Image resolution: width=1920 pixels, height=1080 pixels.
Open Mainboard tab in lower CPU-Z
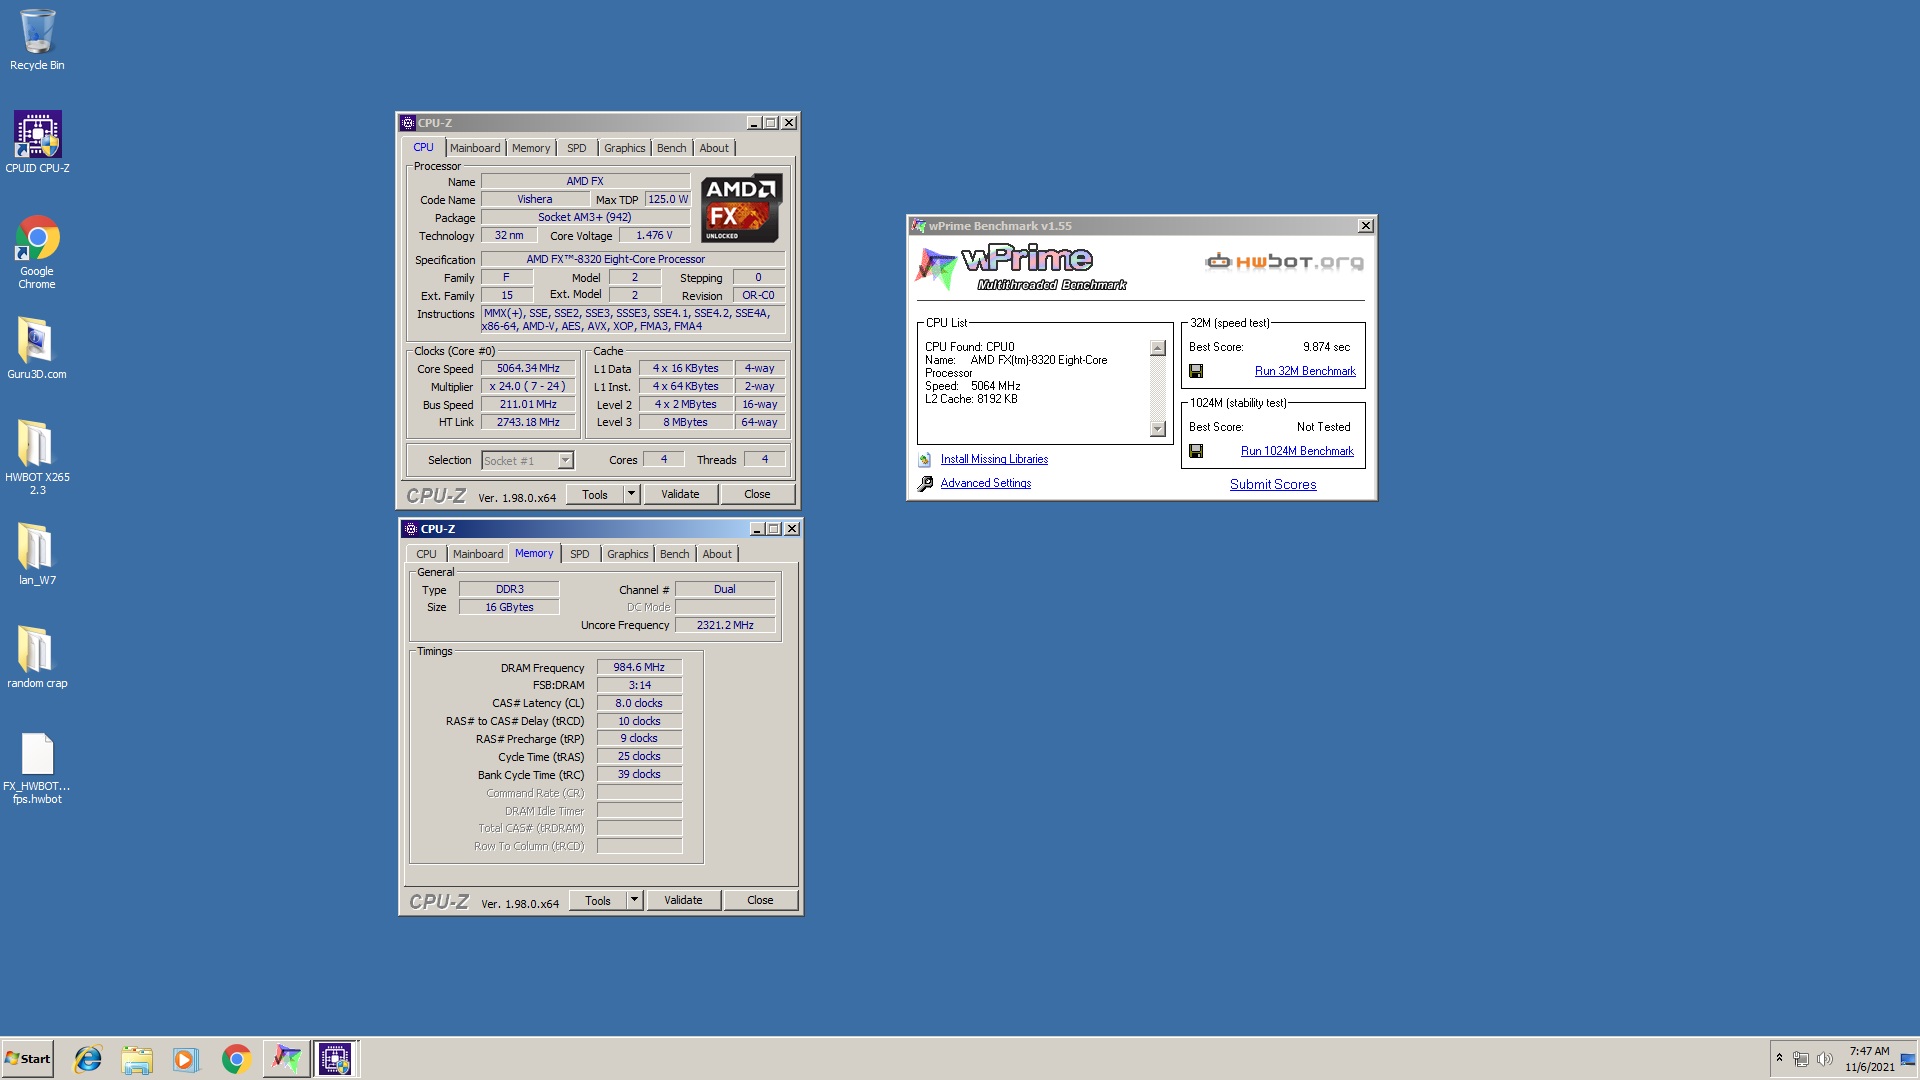pyautogui.click(x=478, y=554)
